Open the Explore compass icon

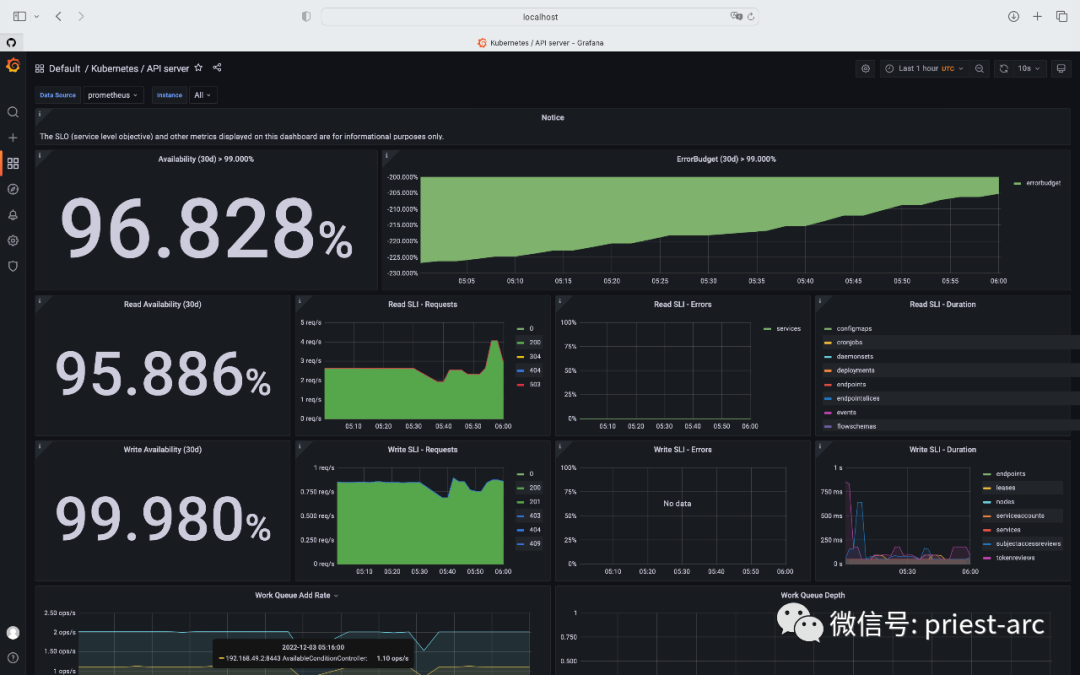pyautogui.click(x=12, y=189)
